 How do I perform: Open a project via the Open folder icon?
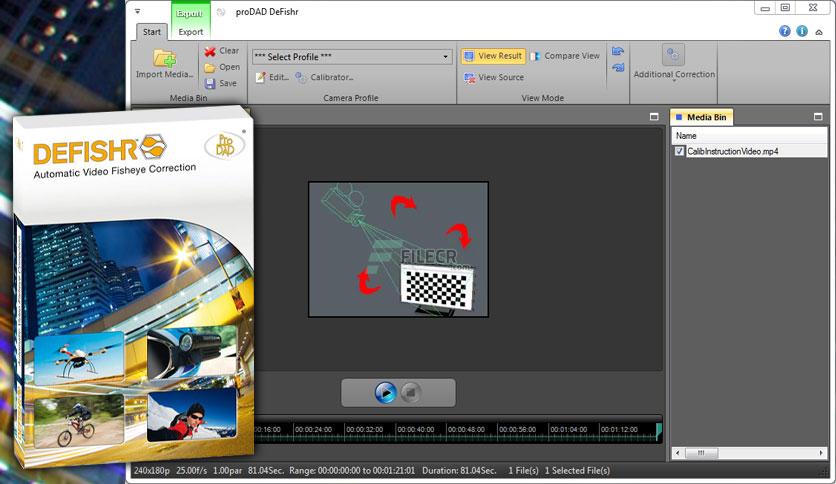tap(210, 68)
